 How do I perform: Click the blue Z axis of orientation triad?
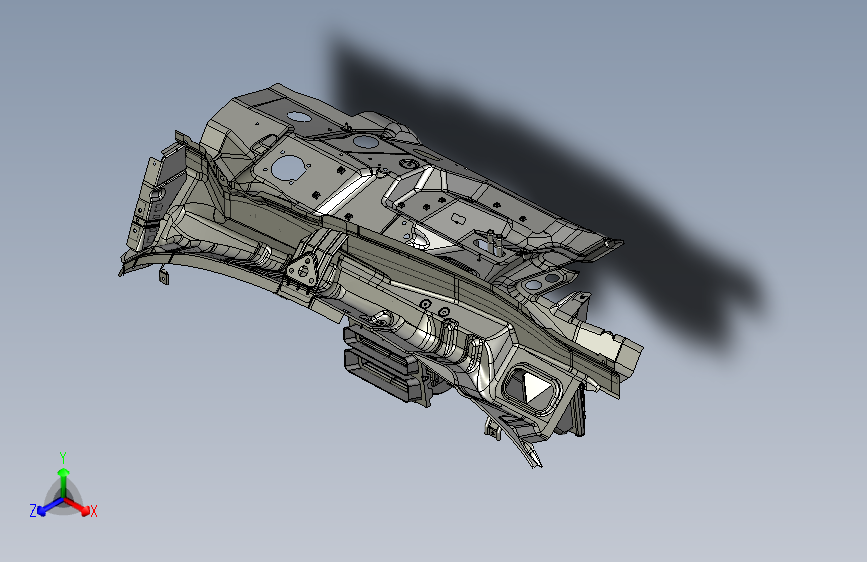pos(50,507)
